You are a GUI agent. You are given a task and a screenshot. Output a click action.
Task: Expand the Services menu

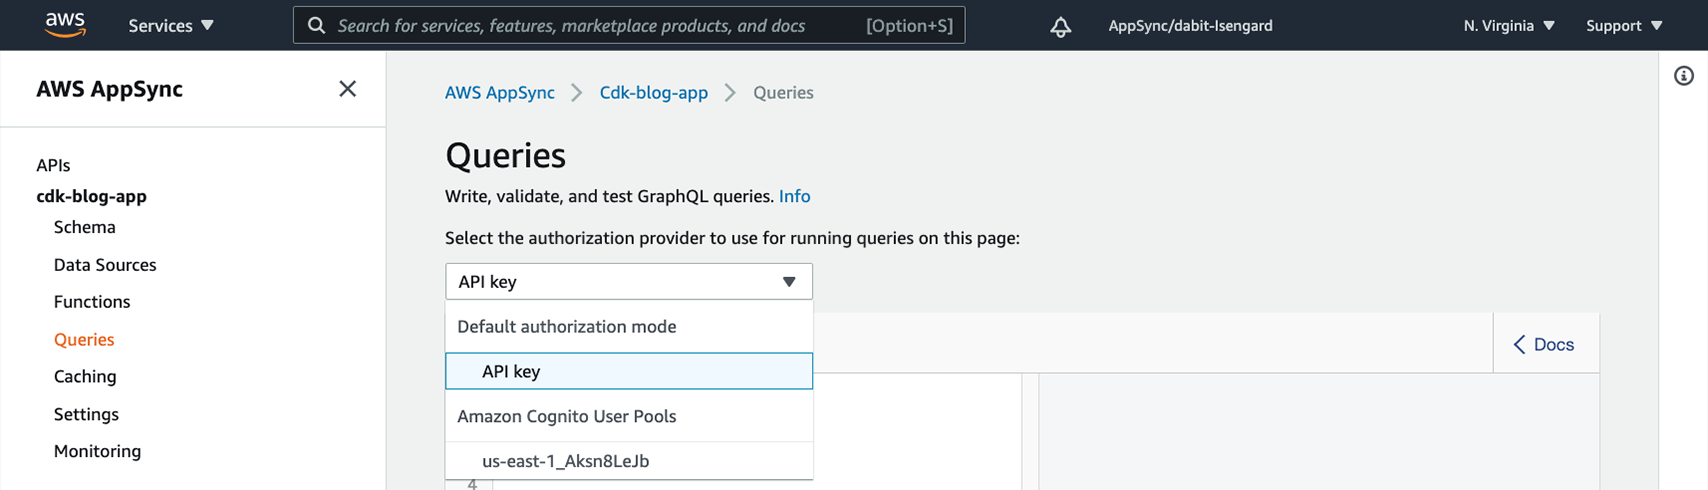[x=171, y=25]
